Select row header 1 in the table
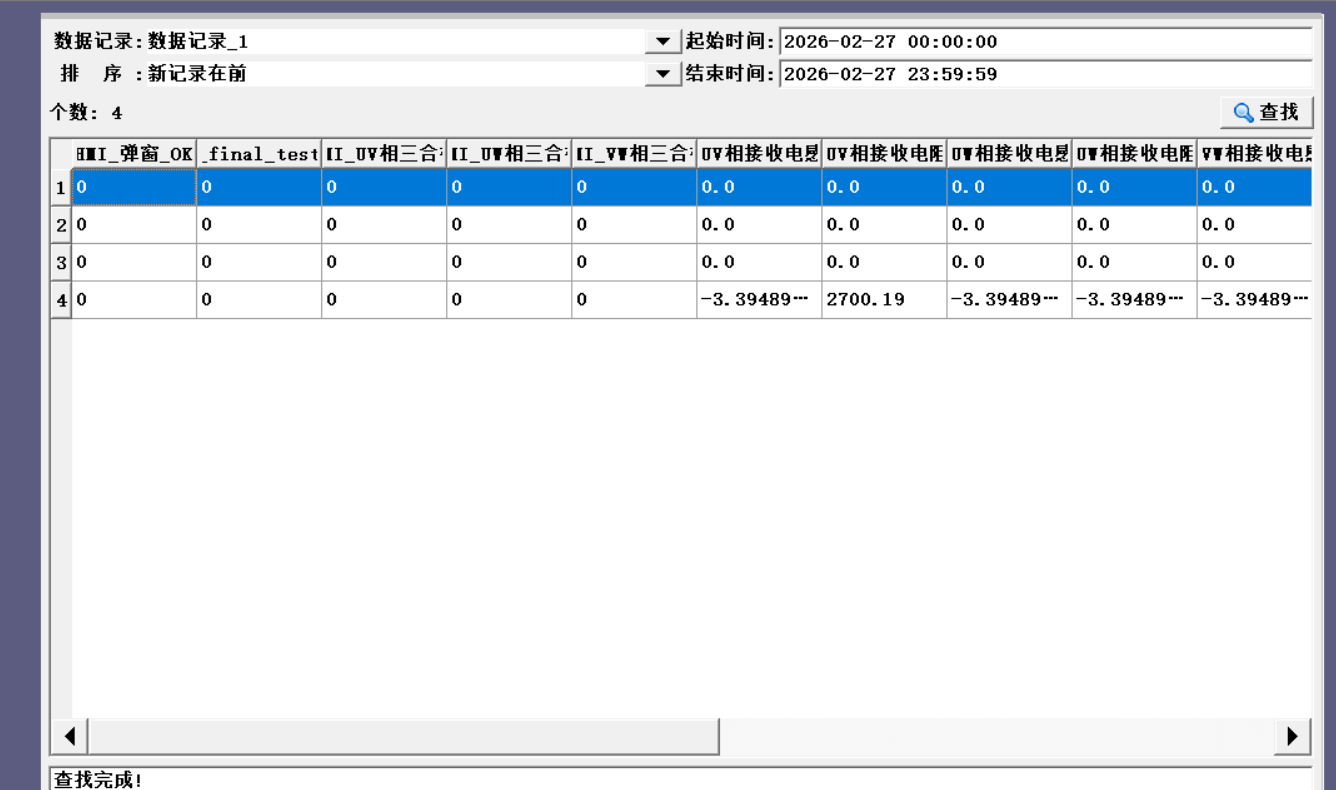 point(61,187)
